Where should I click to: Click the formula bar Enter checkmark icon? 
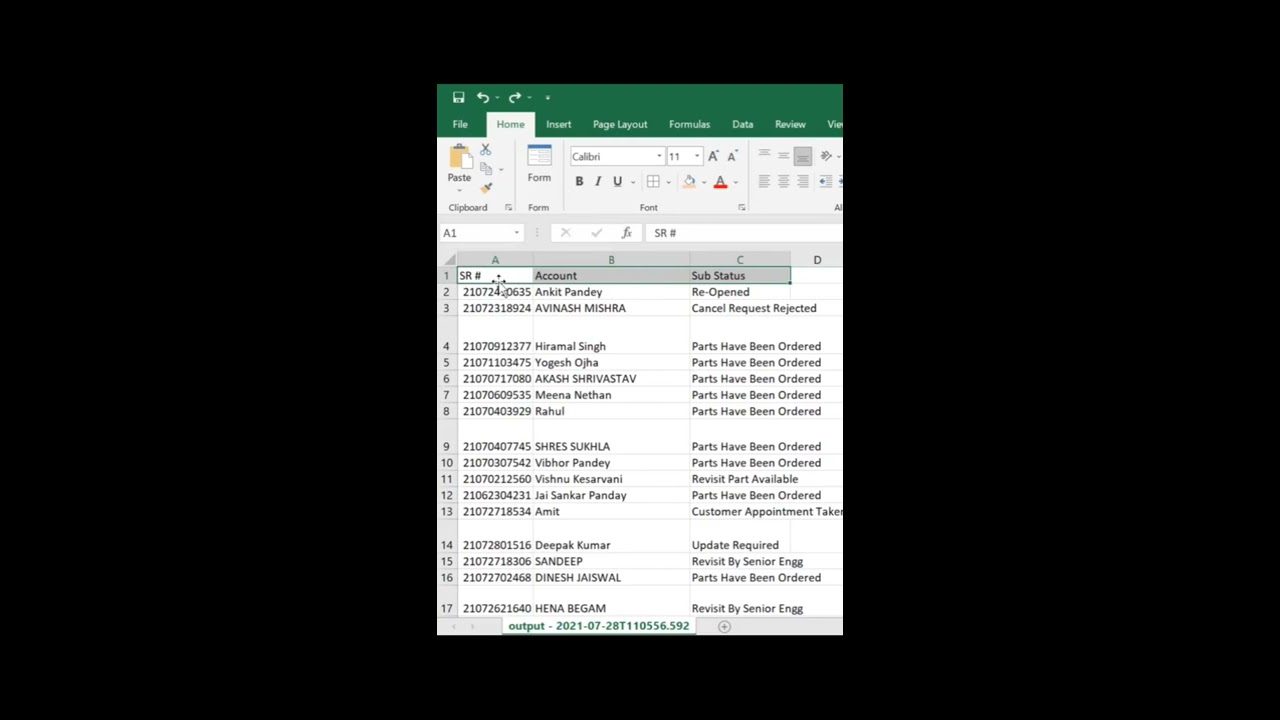(596, 233)
